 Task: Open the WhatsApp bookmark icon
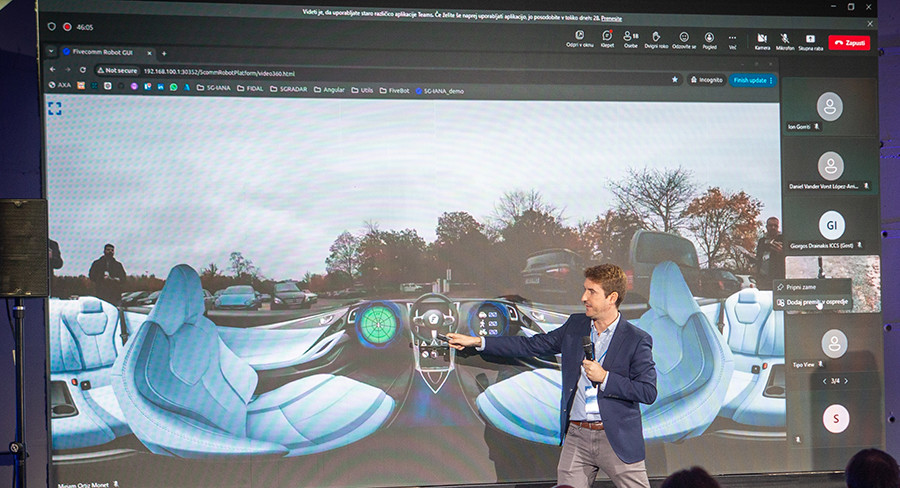click(x=173, y=87)
